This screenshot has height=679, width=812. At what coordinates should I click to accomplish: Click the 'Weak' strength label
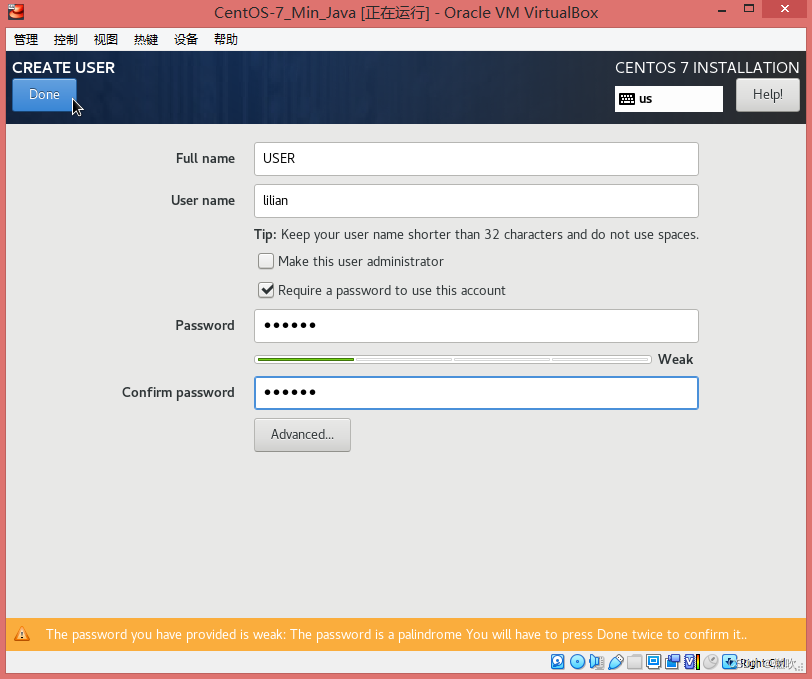675,359
